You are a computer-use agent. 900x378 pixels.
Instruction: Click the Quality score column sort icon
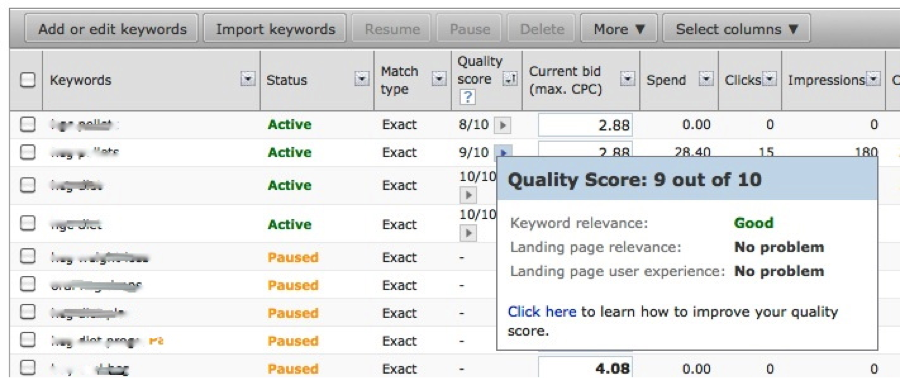point(509,80)
